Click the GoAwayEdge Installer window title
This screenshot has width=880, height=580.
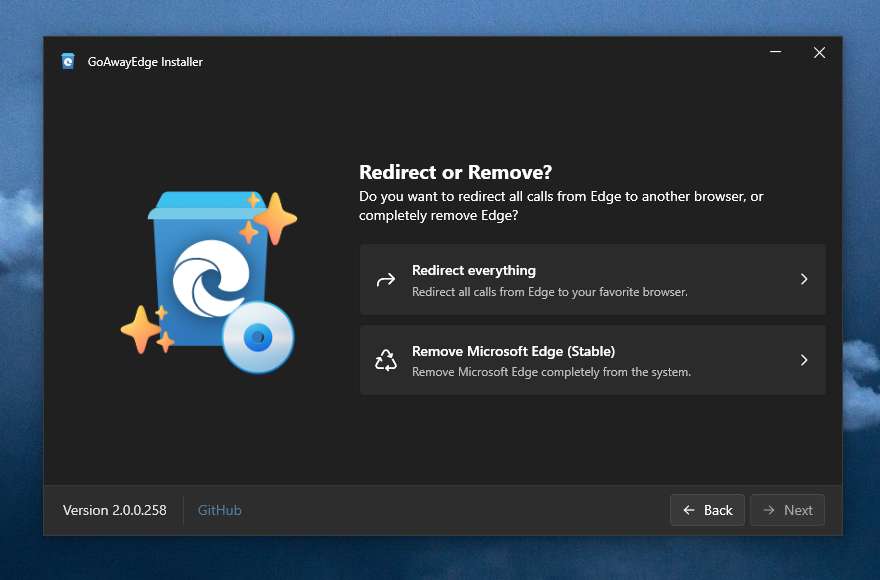(x=145, y=62)
